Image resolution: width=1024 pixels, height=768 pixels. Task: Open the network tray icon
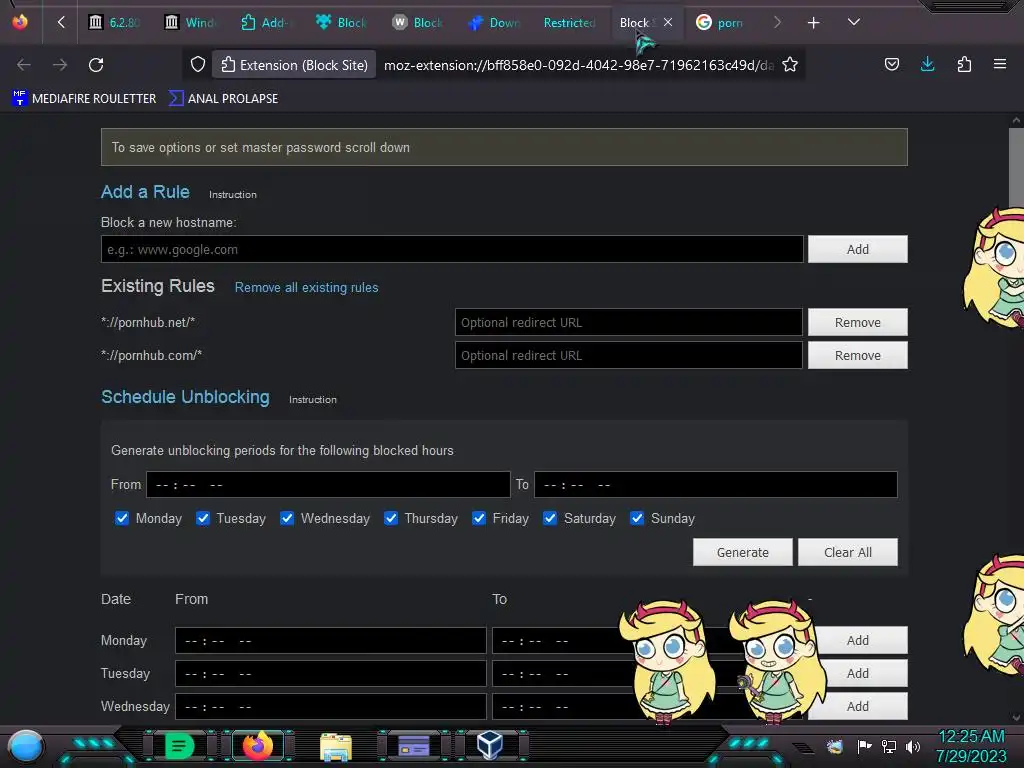889,746
